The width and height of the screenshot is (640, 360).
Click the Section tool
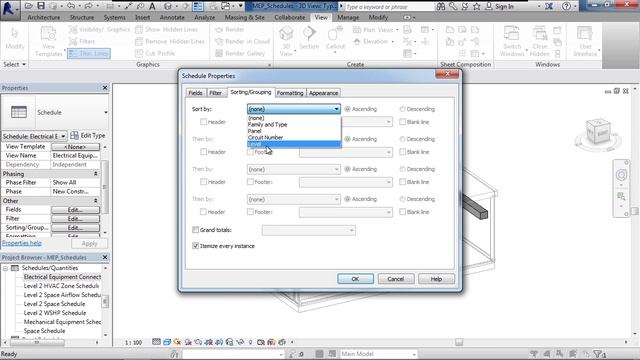pos(309,39)
